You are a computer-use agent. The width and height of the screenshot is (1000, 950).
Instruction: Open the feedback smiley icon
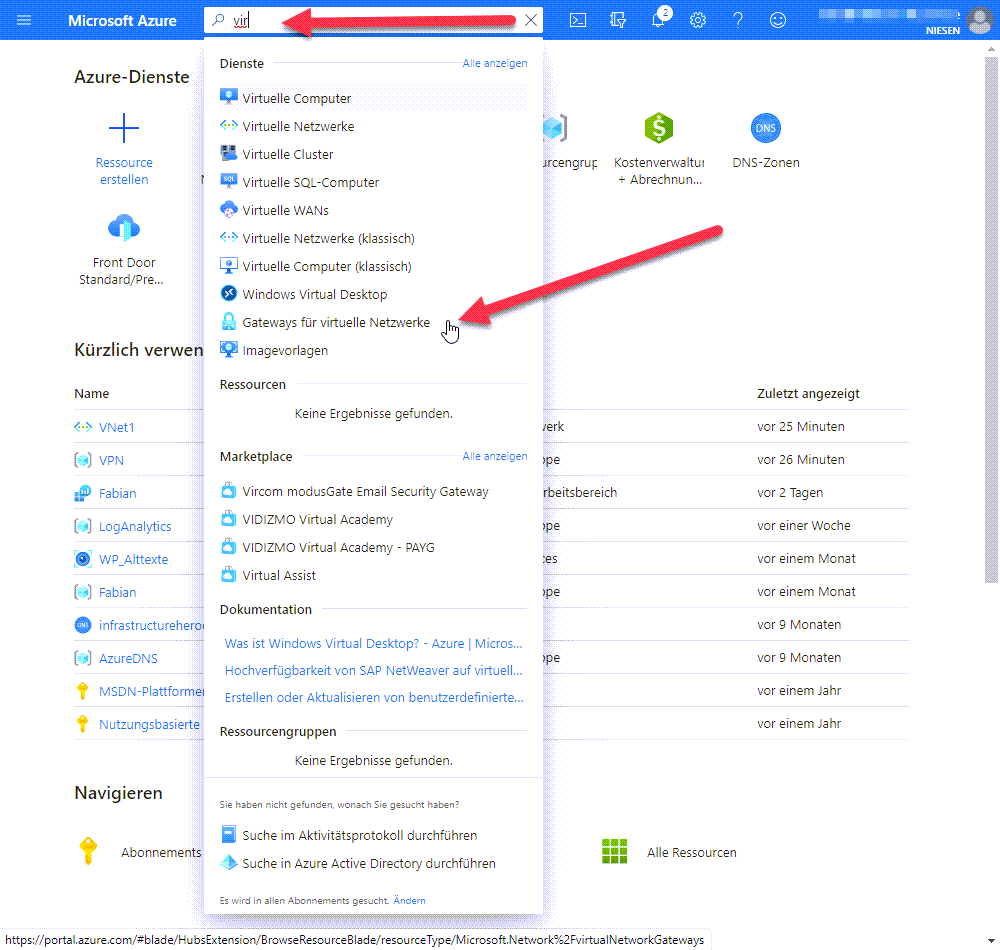777,20
